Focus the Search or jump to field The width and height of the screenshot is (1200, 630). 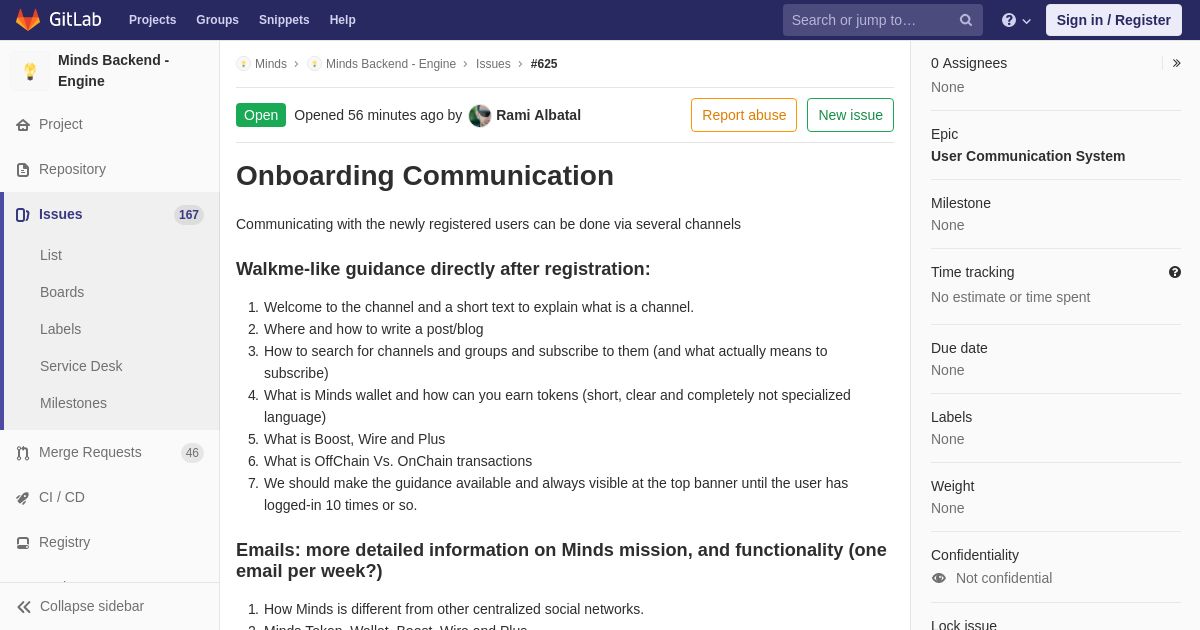pyautogui.click(x=883, y=20)
